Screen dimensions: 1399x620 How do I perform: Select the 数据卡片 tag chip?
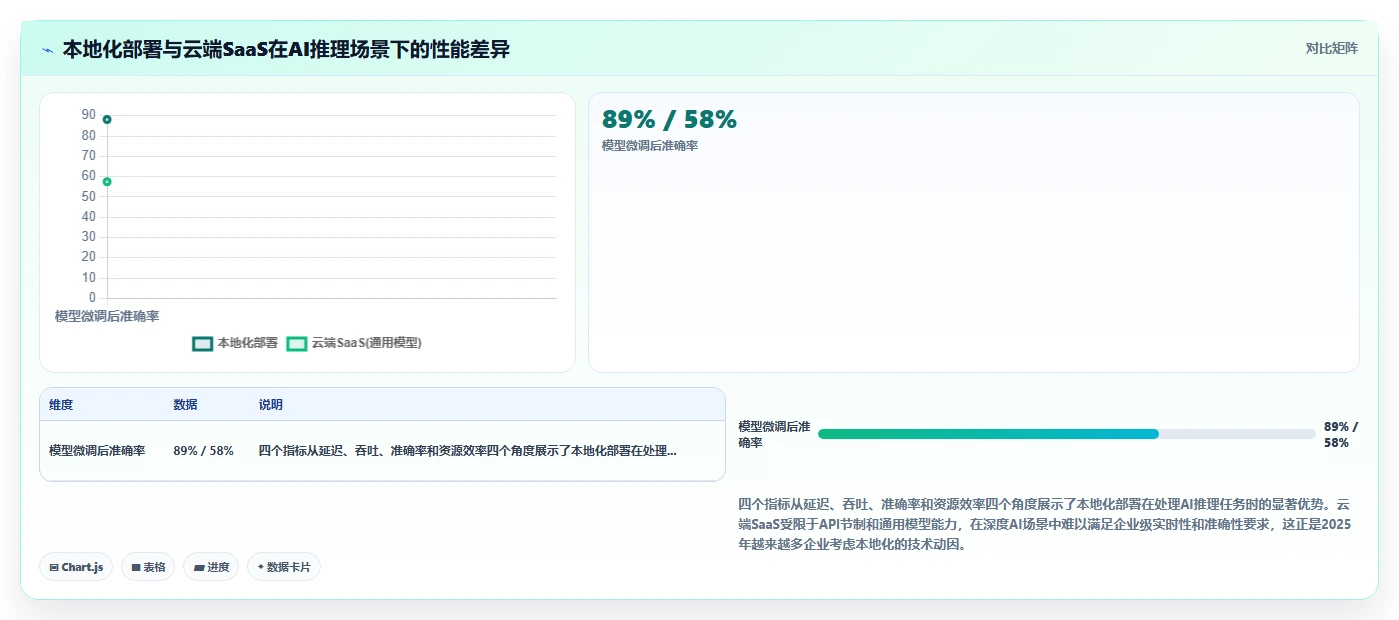(x=284, y=567)
